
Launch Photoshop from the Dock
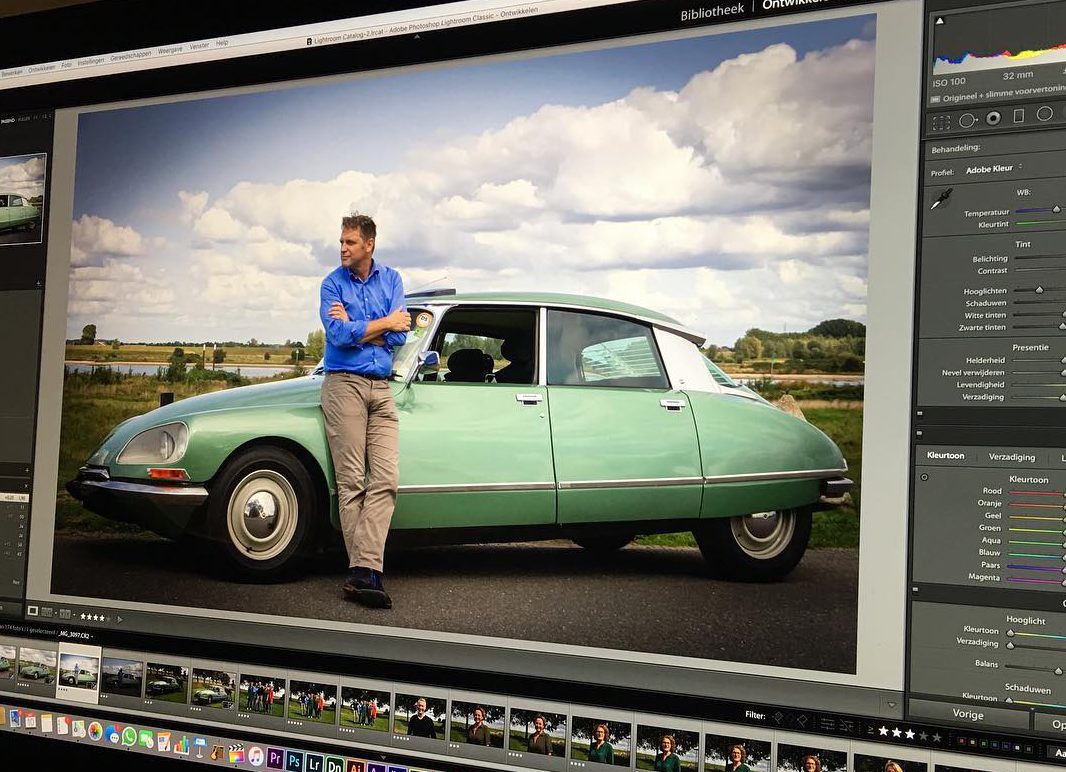[x=294, y=760]
